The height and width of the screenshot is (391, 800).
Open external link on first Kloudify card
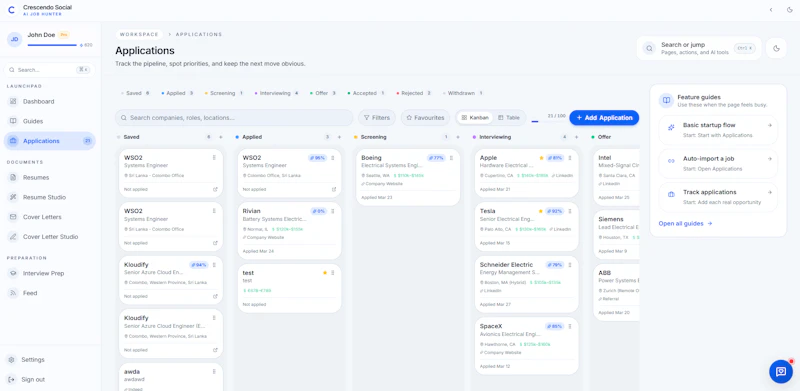pos(215,297)
